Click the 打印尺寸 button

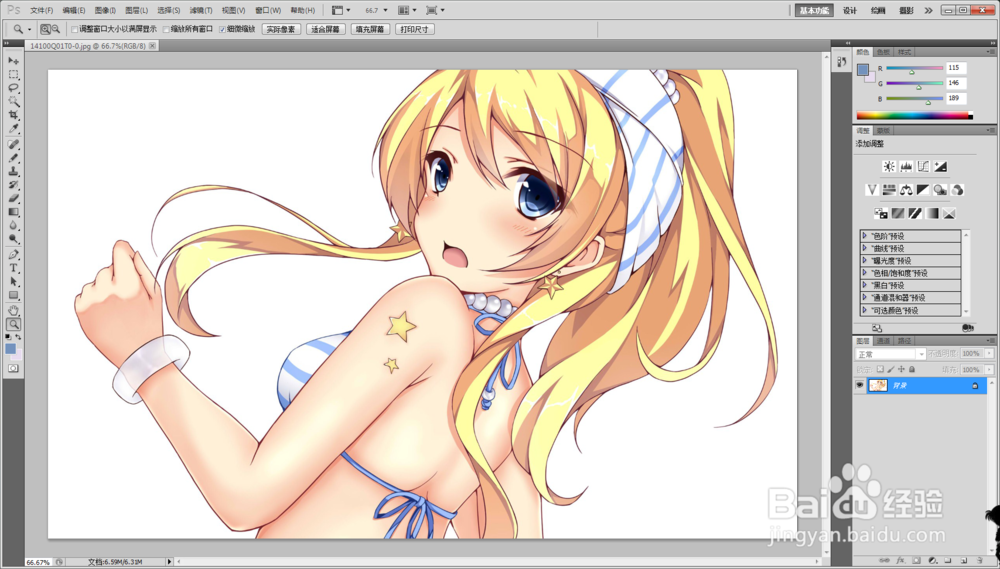click(415, 29)
